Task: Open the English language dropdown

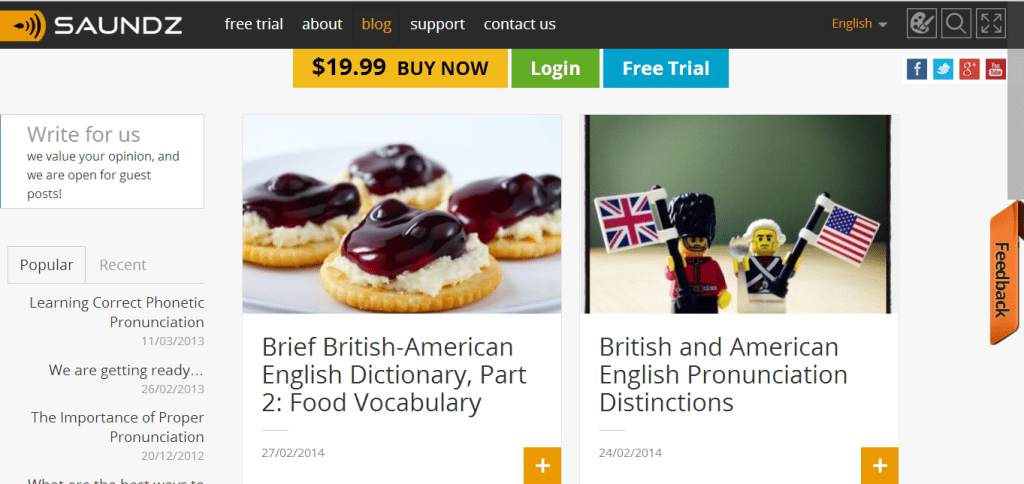Action: click(x=859, y=24)
